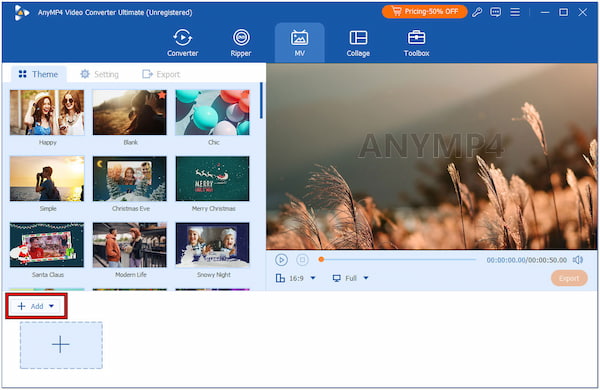Open the Toolbox module

click(x=416, y=43)
